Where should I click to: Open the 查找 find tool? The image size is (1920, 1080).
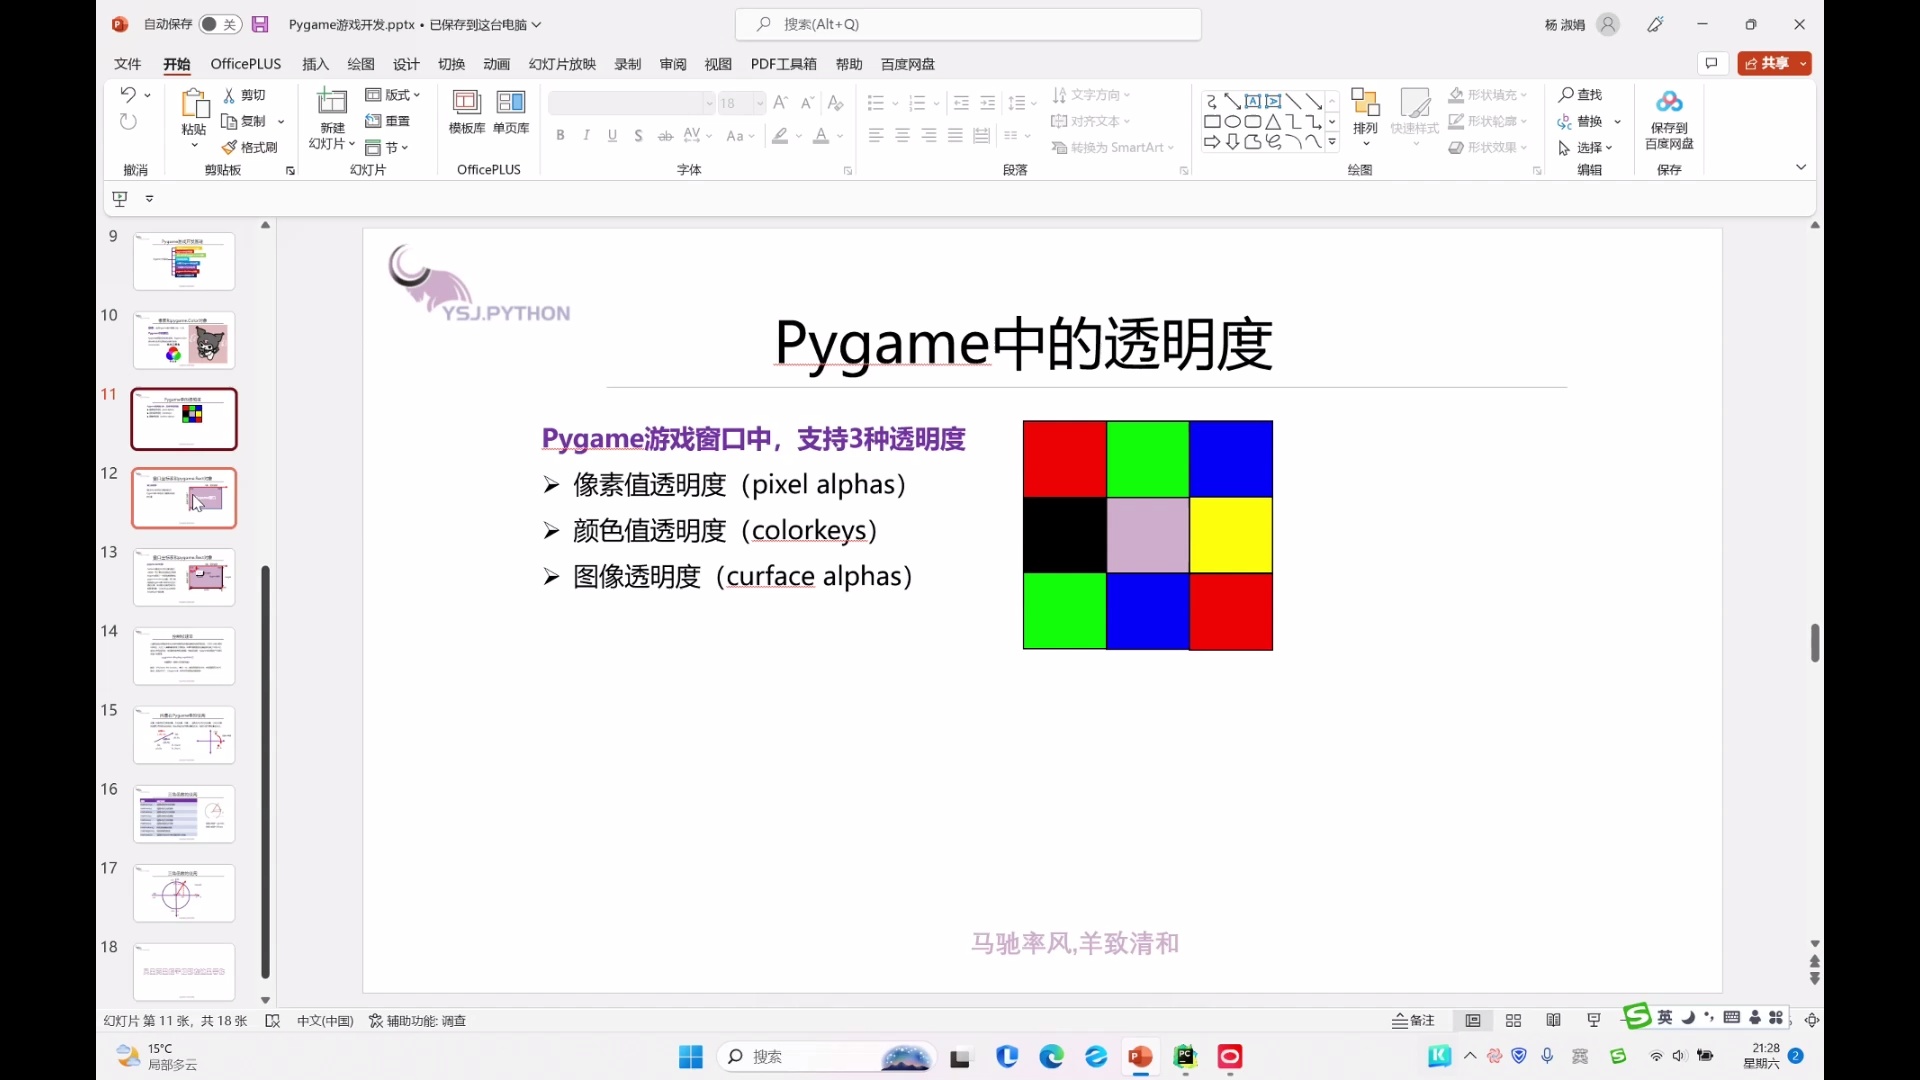tap(1580, 94)
